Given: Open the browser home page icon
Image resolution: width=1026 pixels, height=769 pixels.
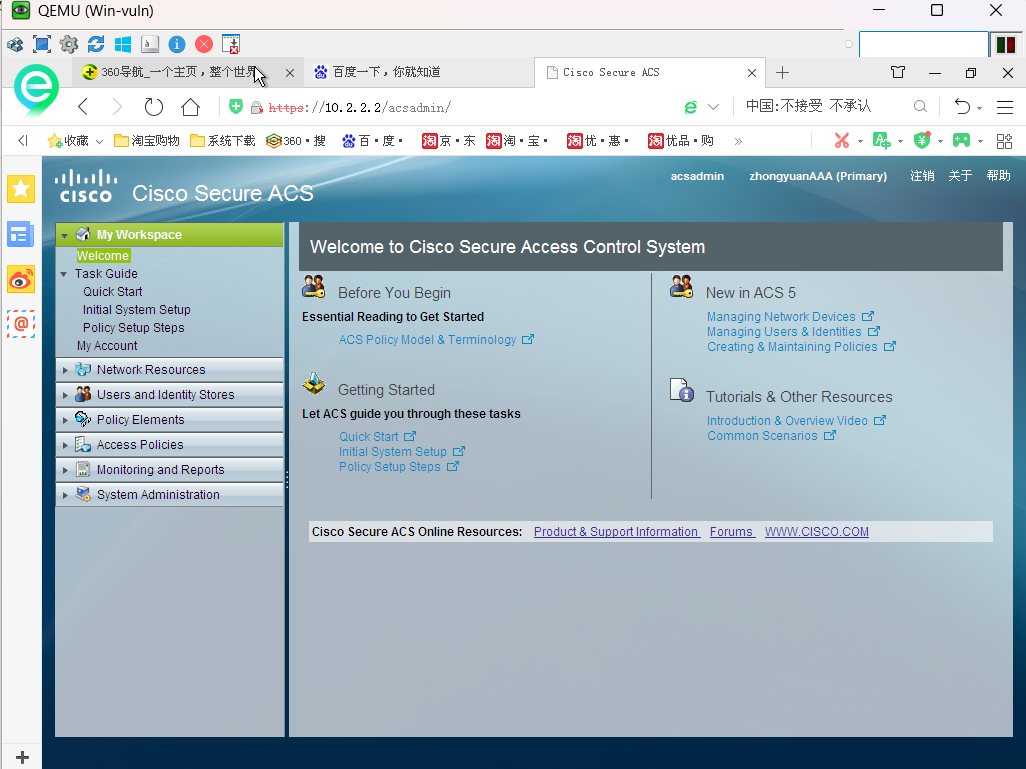Looking at the screenshot, I should click(190, 107).
